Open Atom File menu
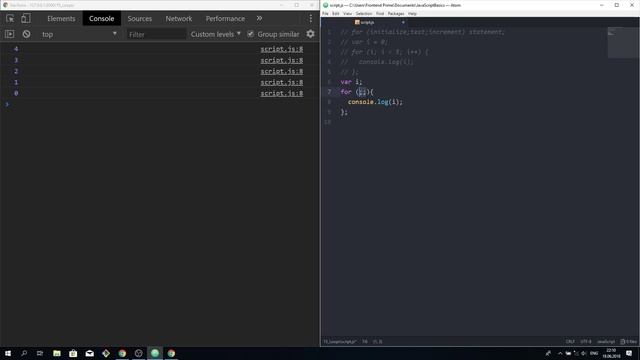This screenshot has width=640, height=360. [325, 13]
